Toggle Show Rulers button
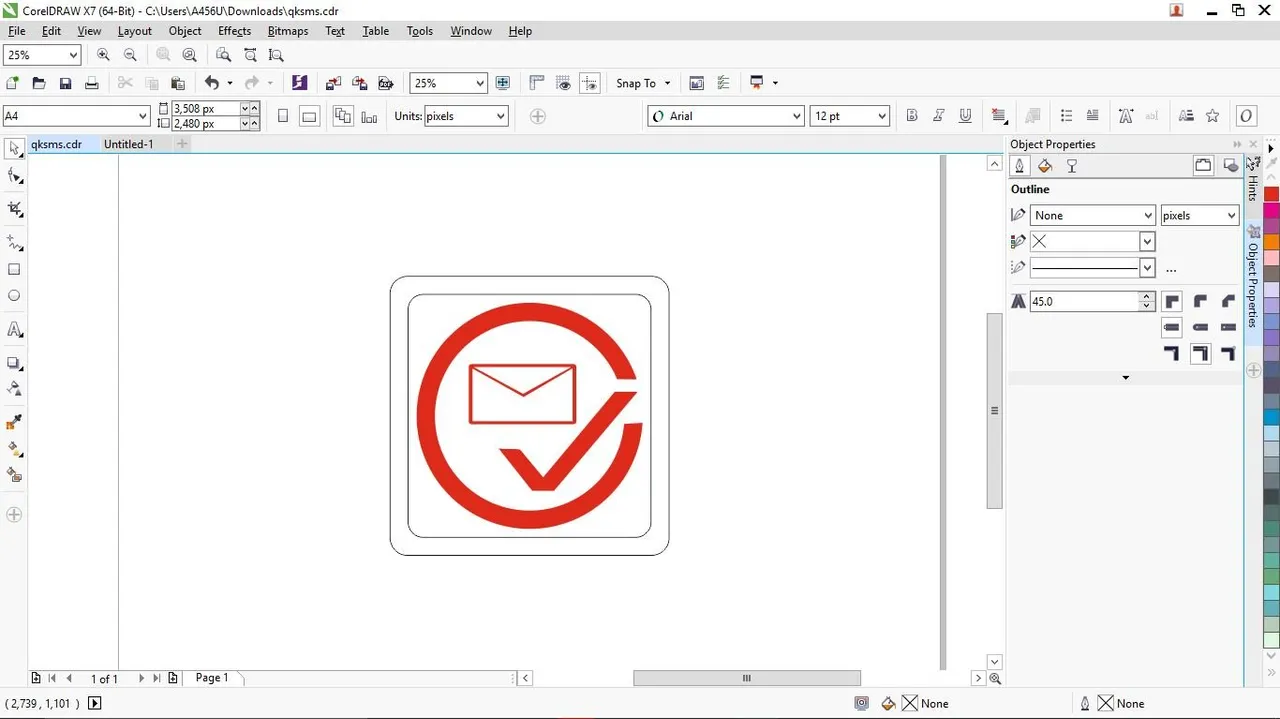Screen dimensions: 1280x719 click(x=536, y=83)
